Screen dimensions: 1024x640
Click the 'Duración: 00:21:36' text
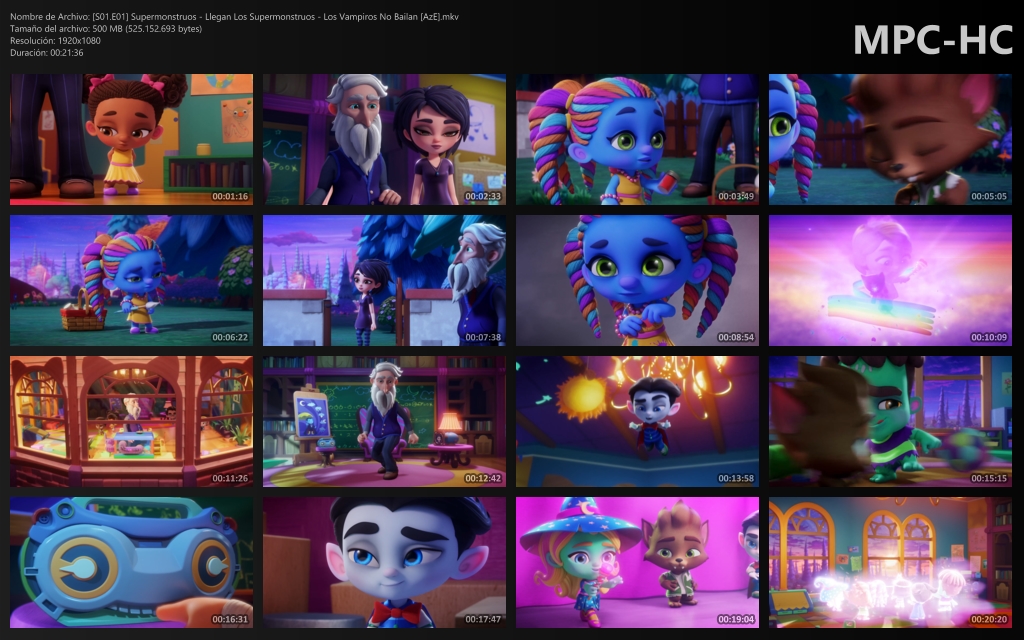(46, 53)
